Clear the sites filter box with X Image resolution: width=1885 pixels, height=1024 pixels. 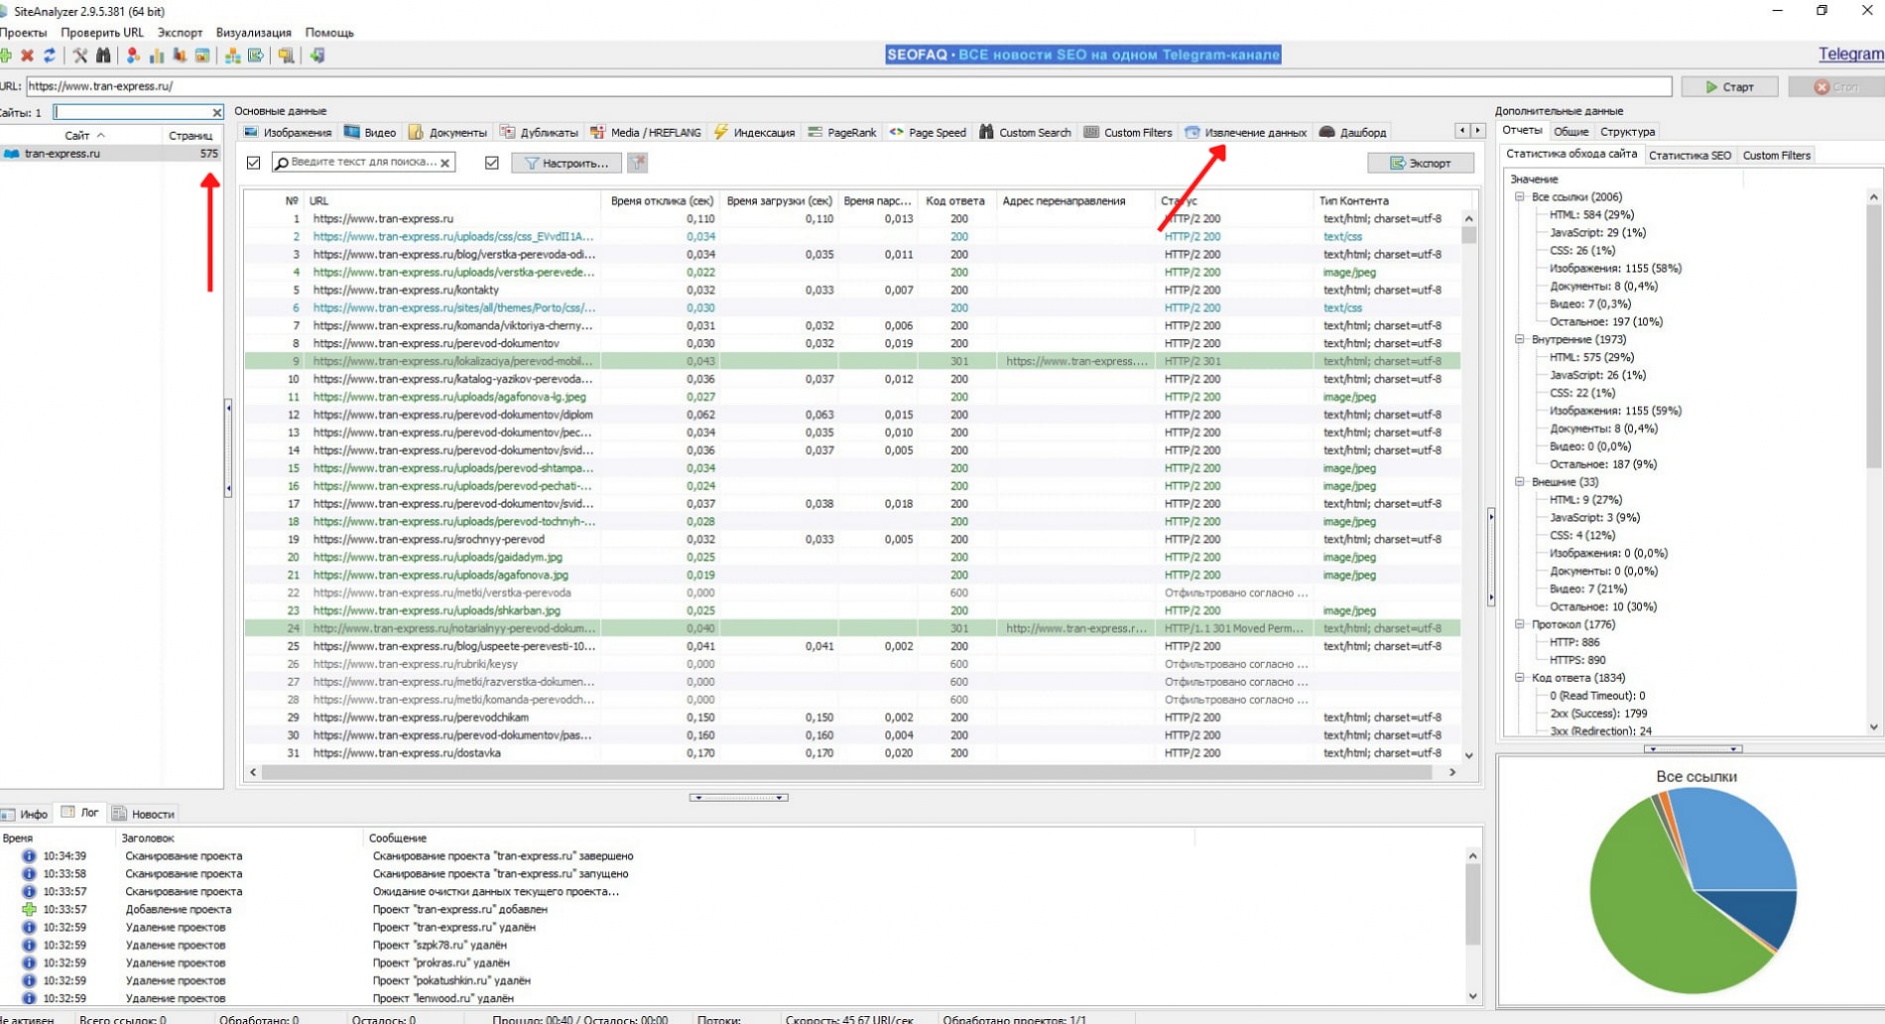[216, 112]
